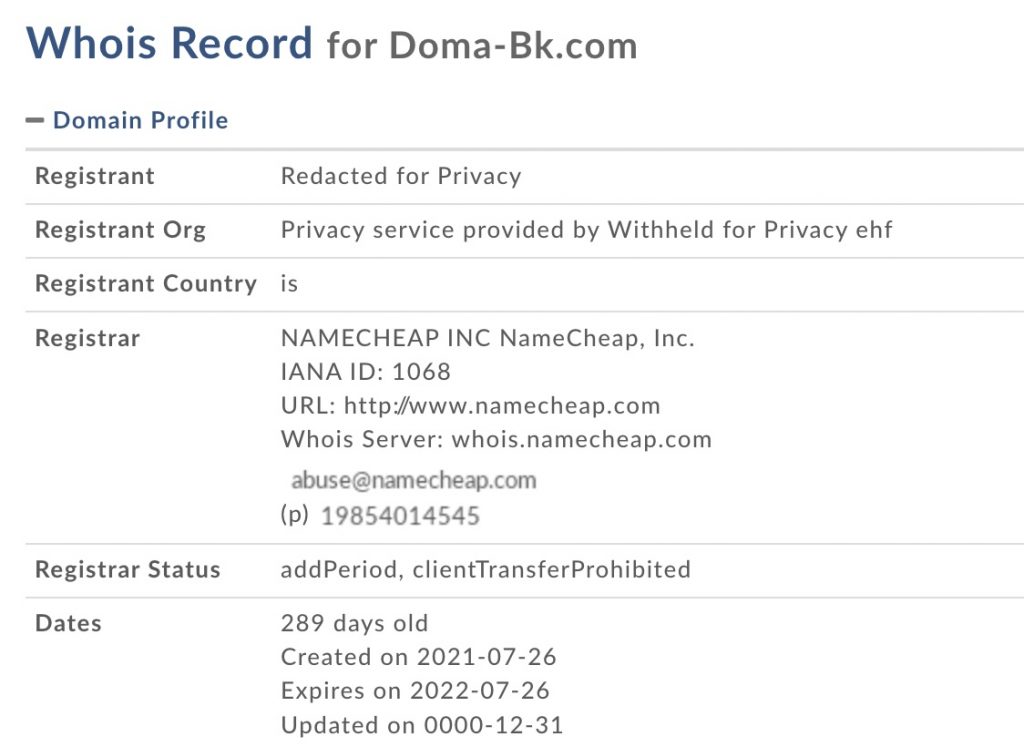Click the Registrant row label
This screenshot has width=1024, height=747.
(x=95, y=177)
